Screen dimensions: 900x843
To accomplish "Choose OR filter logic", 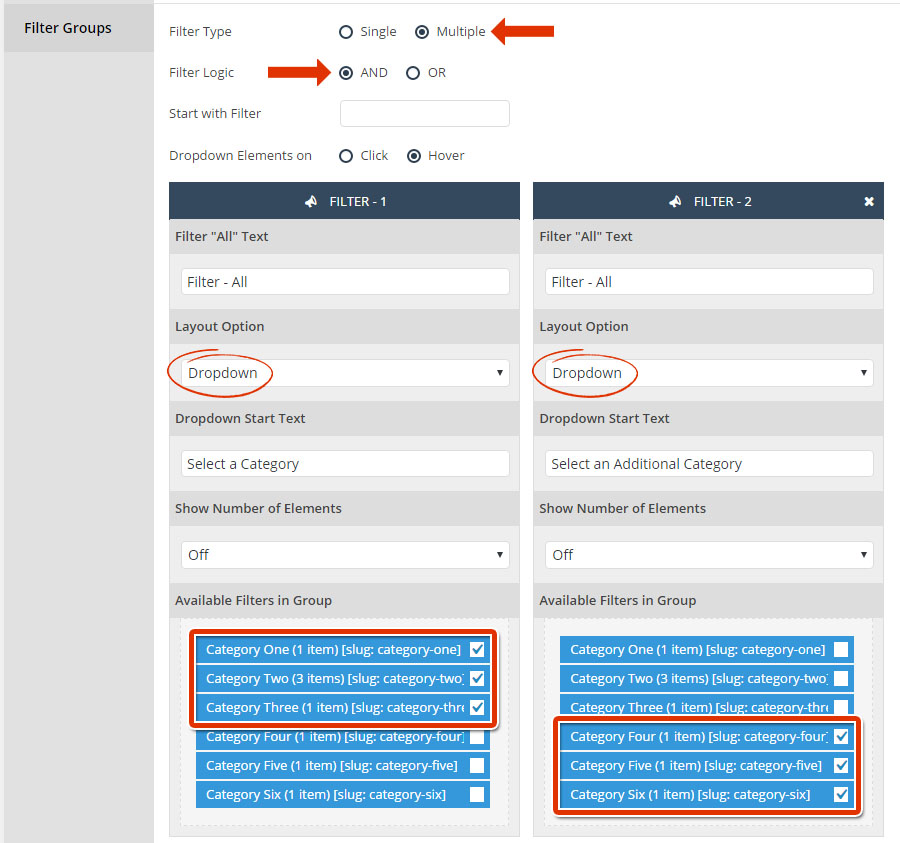I will point(413,73).
